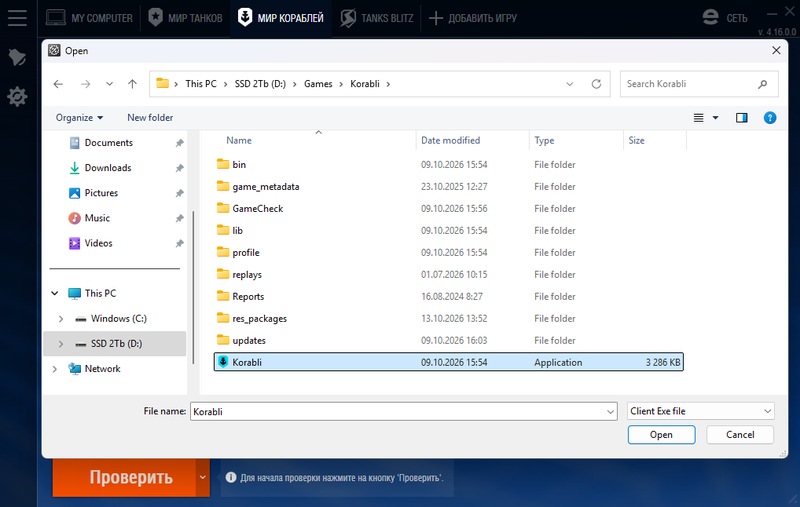Collapse the This PC tree node
Viewport: 800px width, 507px height.
pyautogui.click(x=55, y=293)
